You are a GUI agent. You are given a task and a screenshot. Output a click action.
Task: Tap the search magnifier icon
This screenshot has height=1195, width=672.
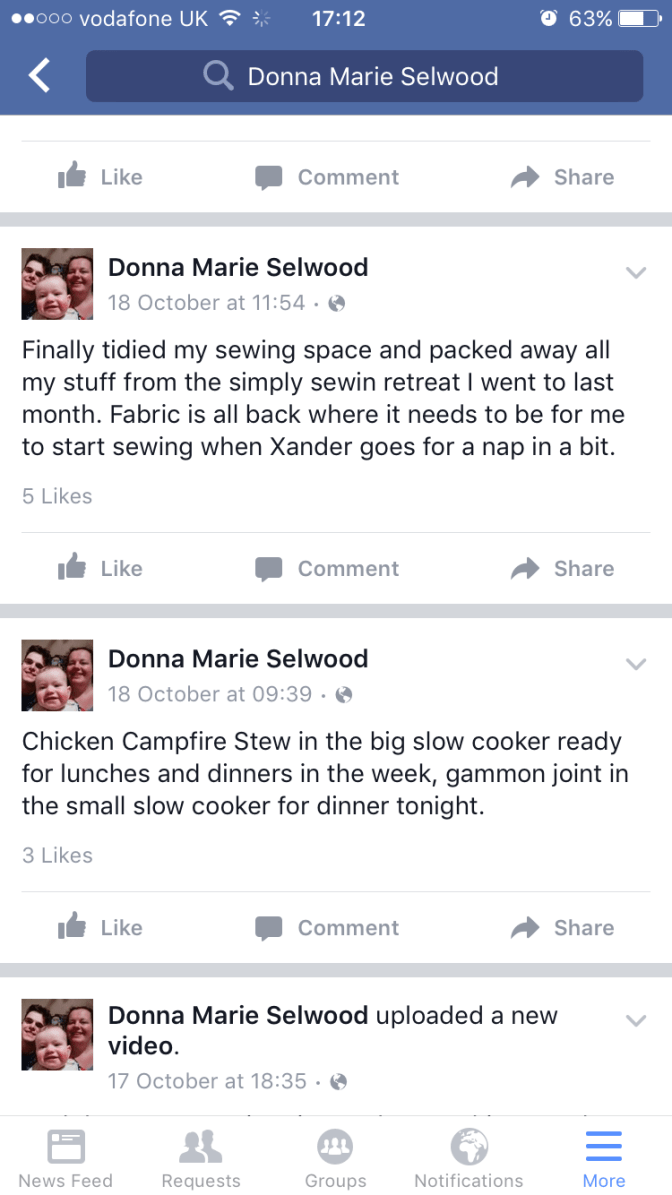(x=217, y=76)
